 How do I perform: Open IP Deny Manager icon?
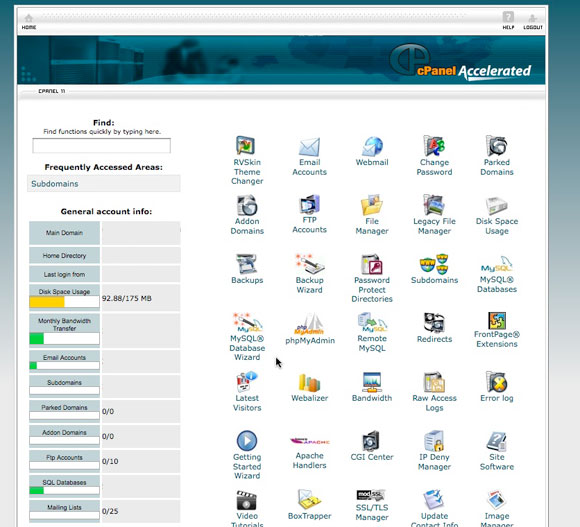pos(434,441)
